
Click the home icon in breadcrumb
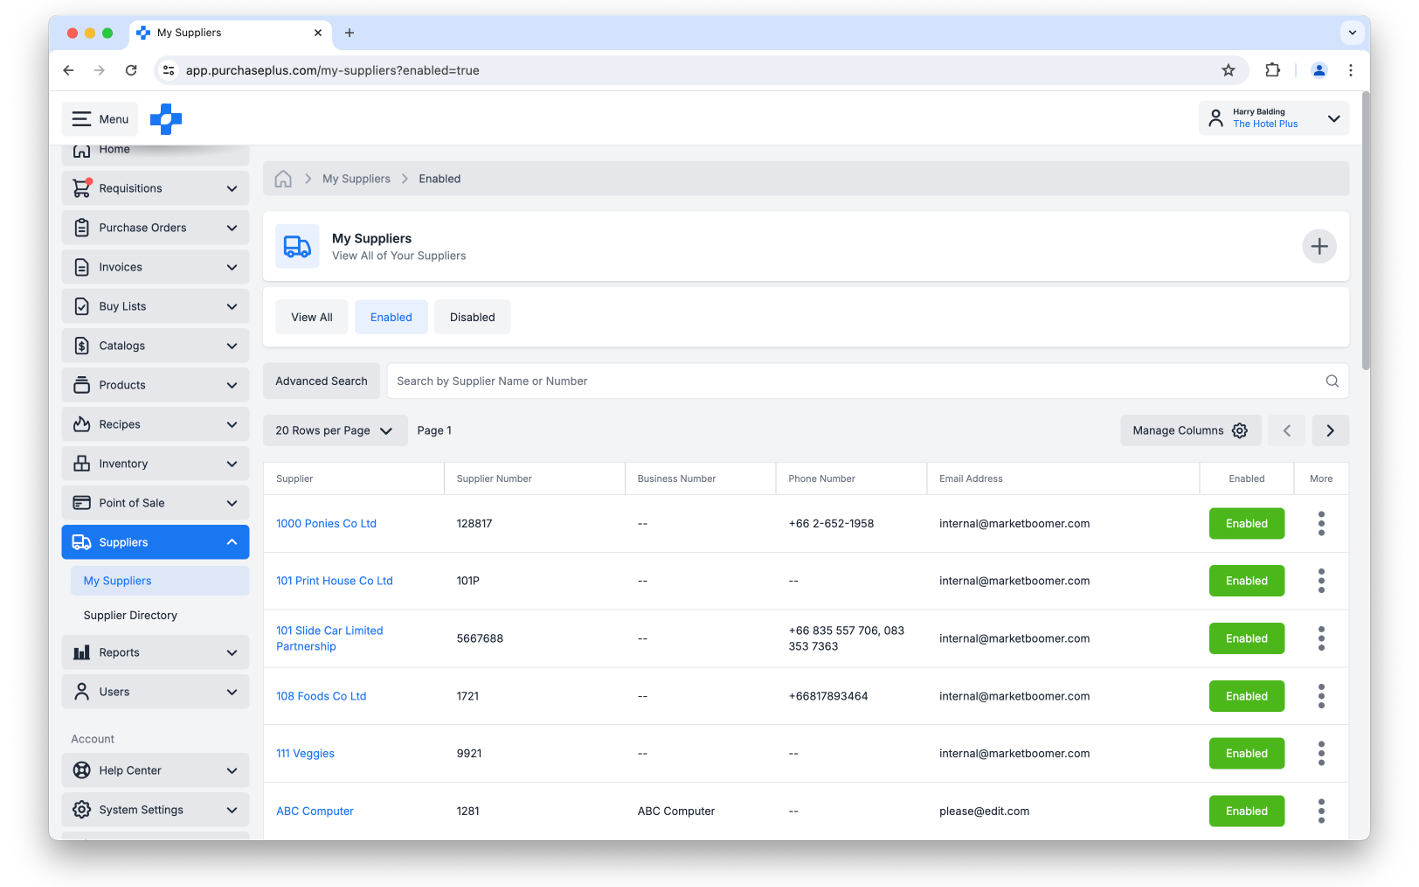point(283,179)
